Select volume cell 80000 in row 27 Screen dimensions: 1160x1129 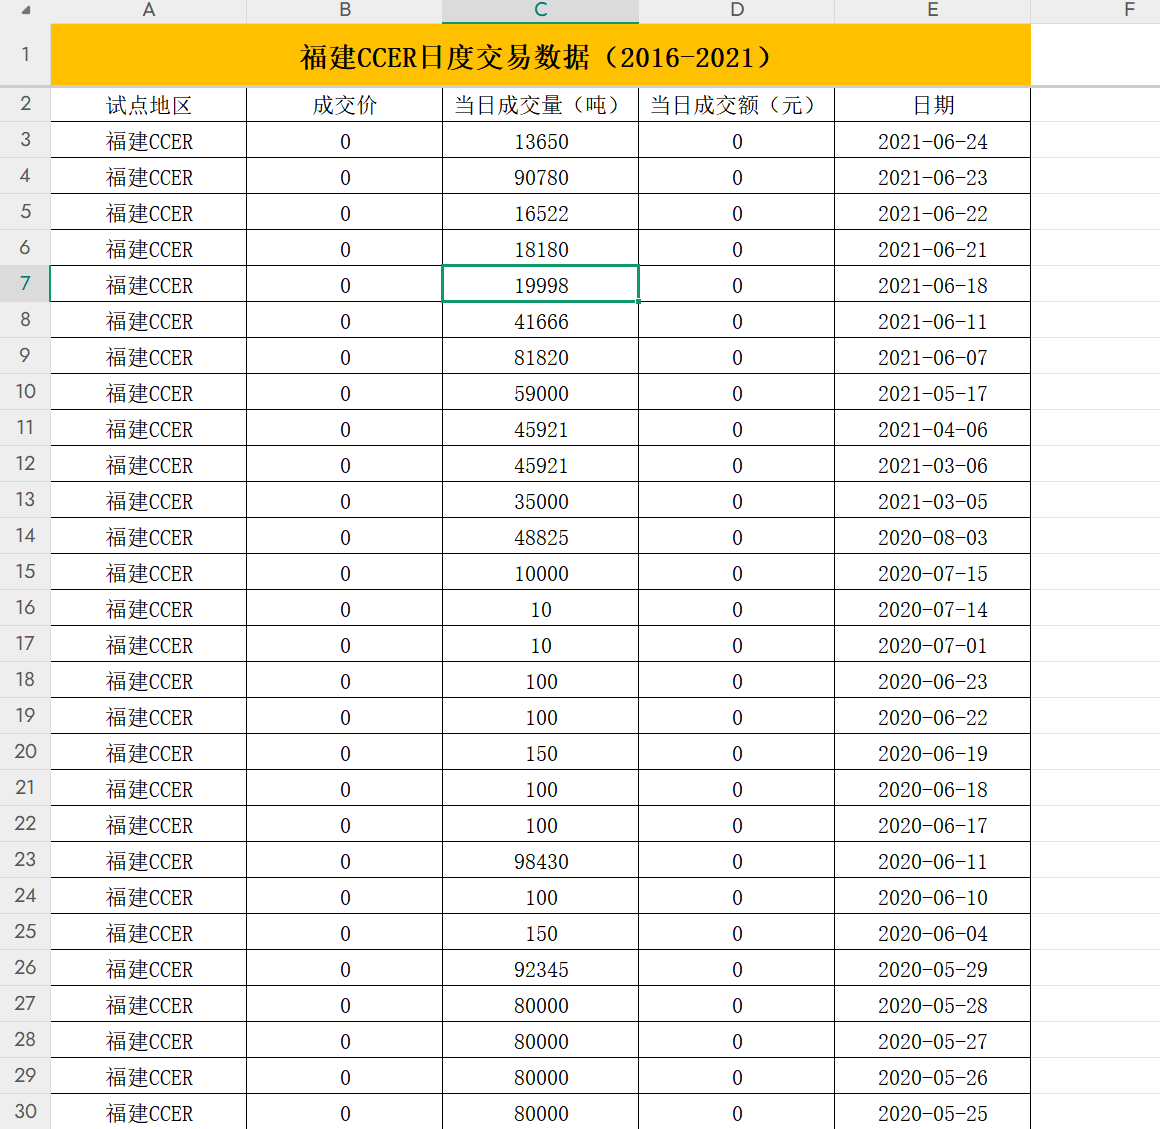point(540,1005)
